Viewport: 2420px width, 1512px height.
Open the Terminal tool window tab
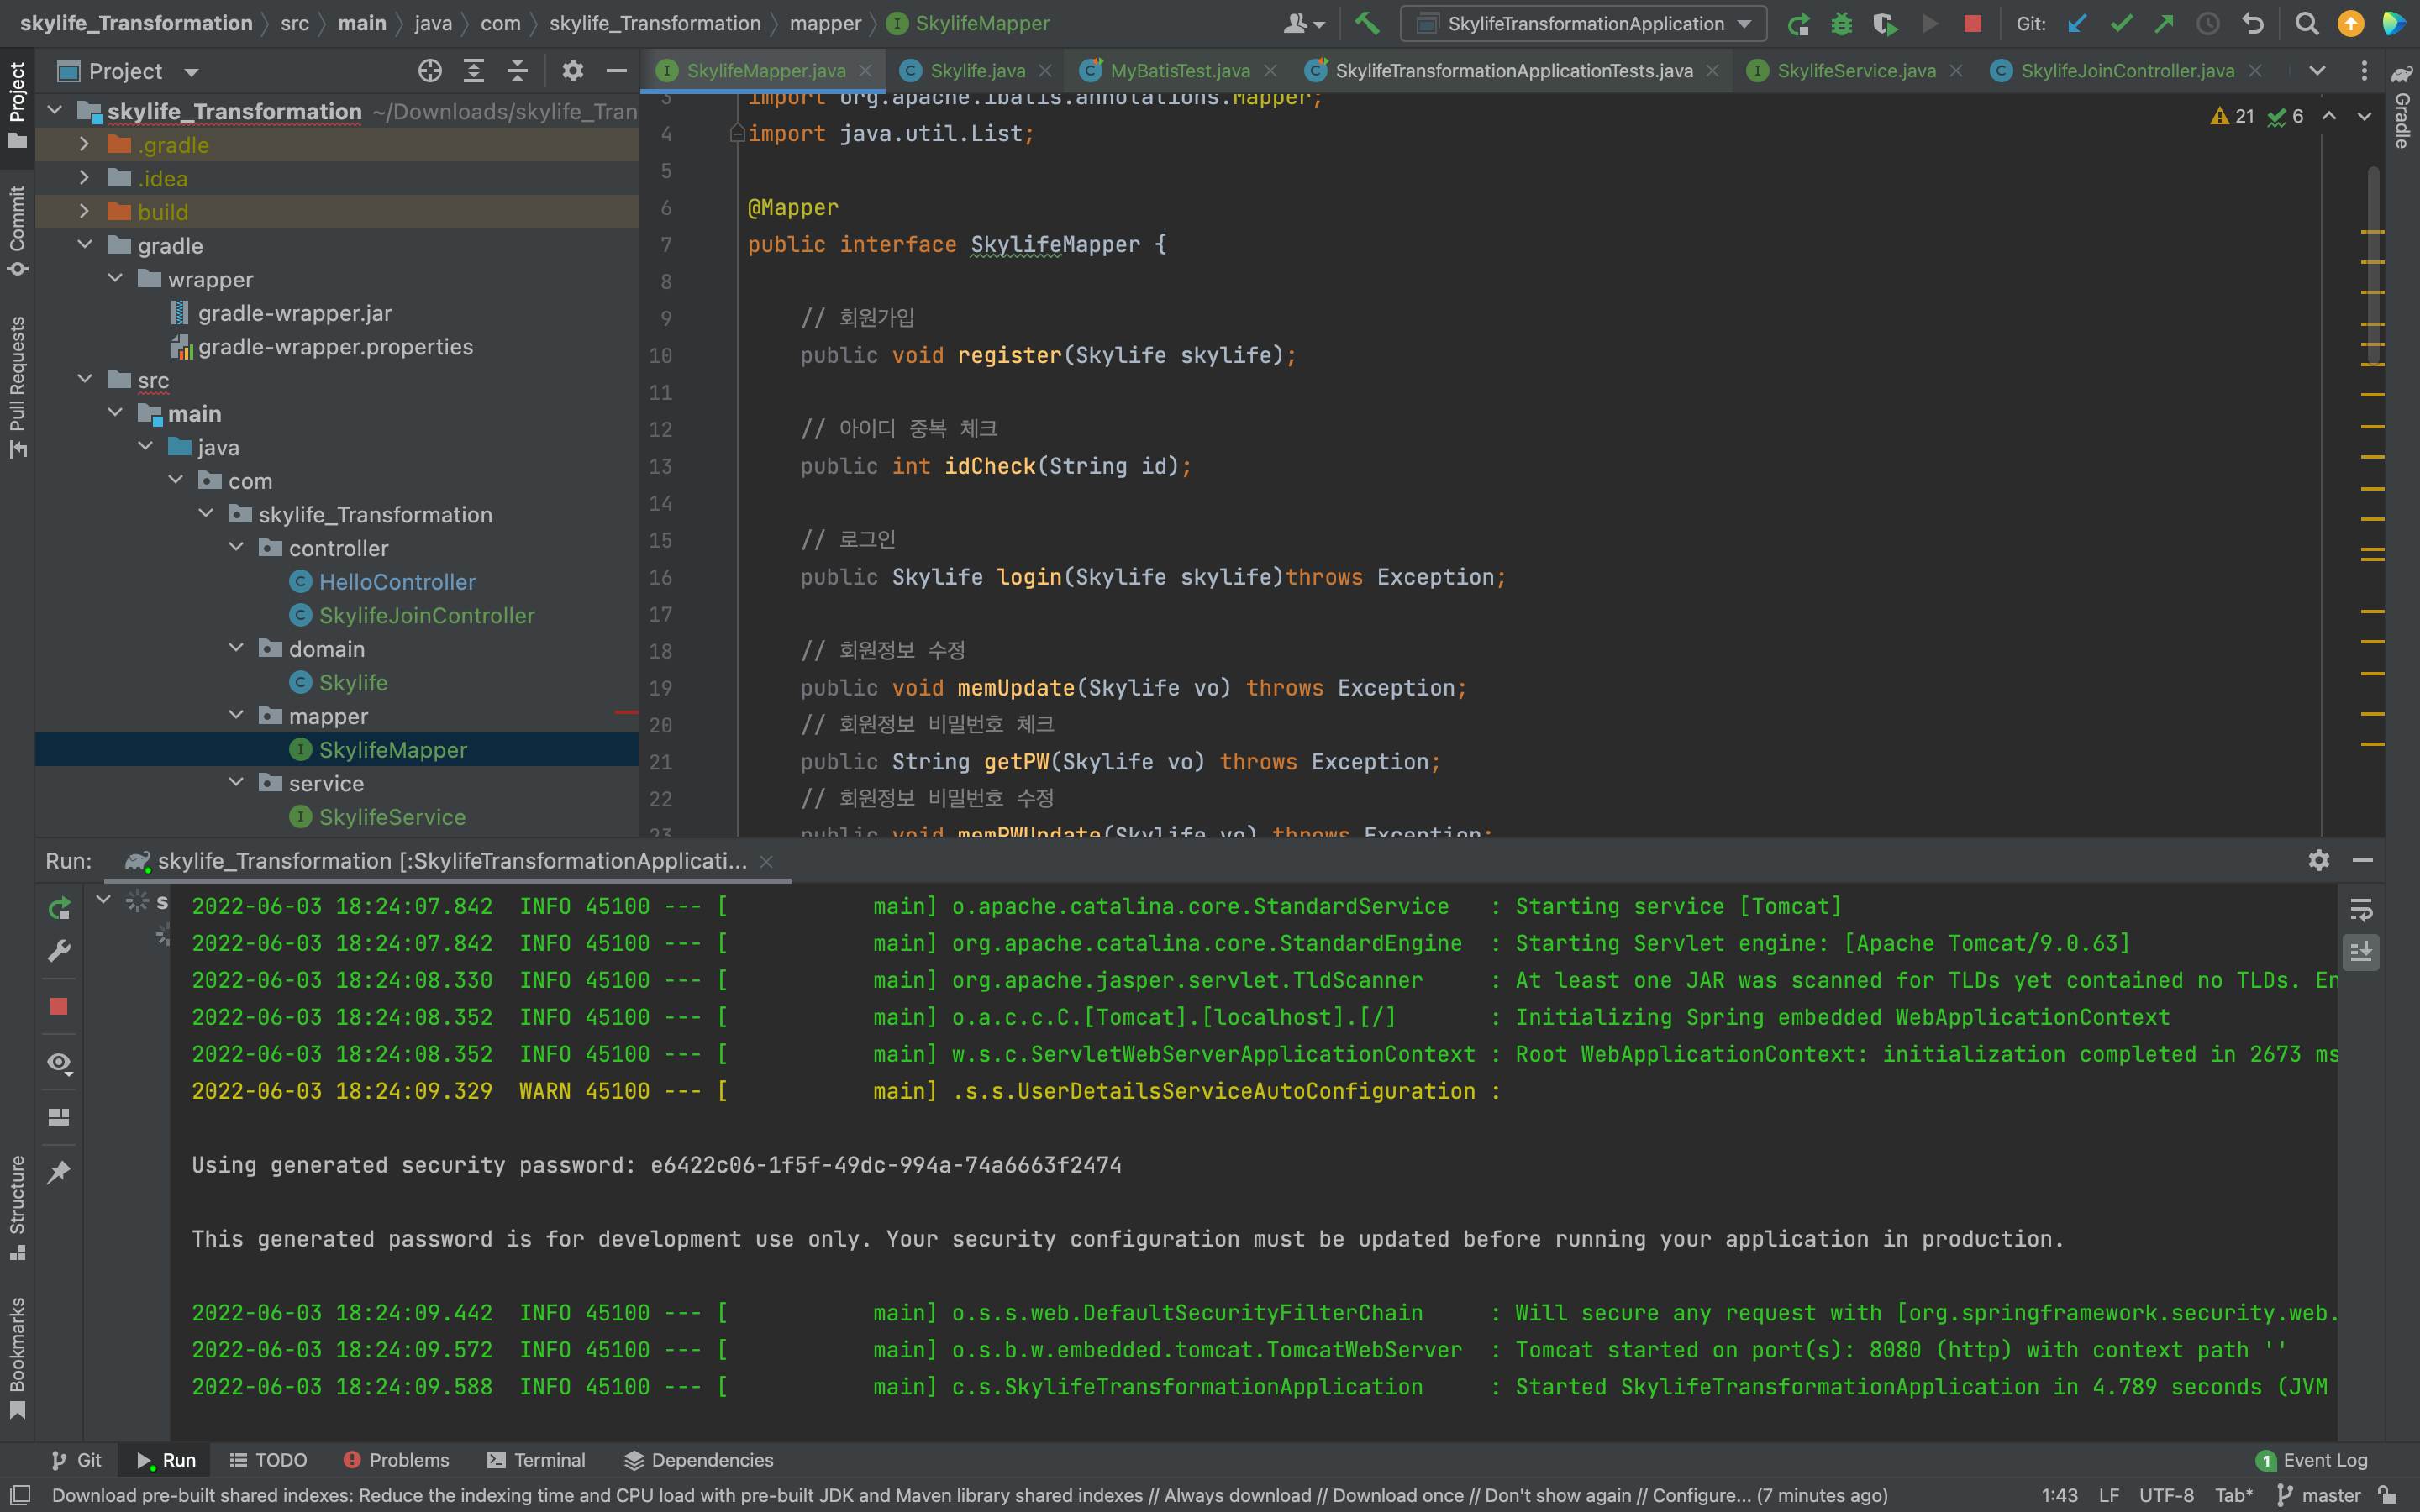point(537,1460)
